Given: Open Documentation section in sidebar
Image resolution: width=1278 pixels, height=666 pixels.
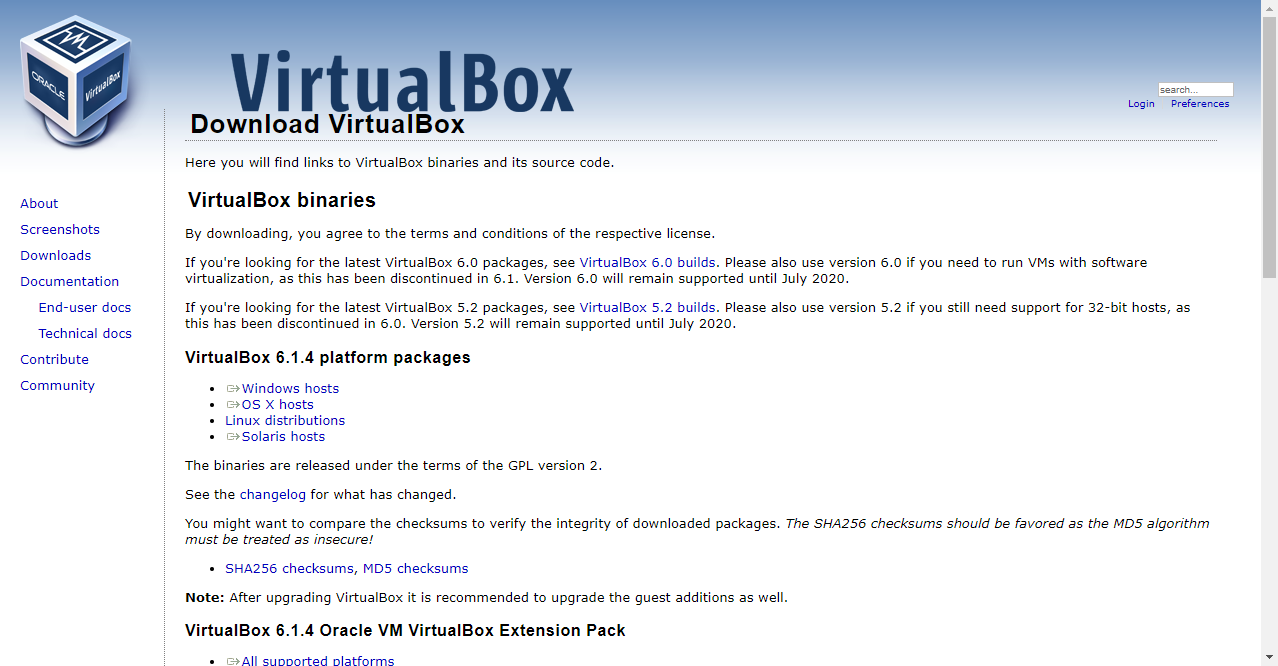Looking at the screenshot, I should tap(70, 281).
